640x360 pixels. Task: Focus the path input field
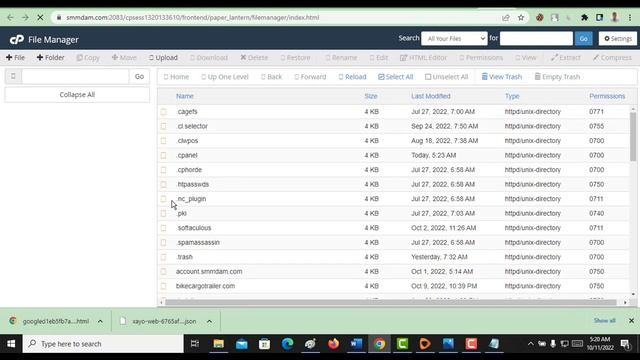pos(75,76)
